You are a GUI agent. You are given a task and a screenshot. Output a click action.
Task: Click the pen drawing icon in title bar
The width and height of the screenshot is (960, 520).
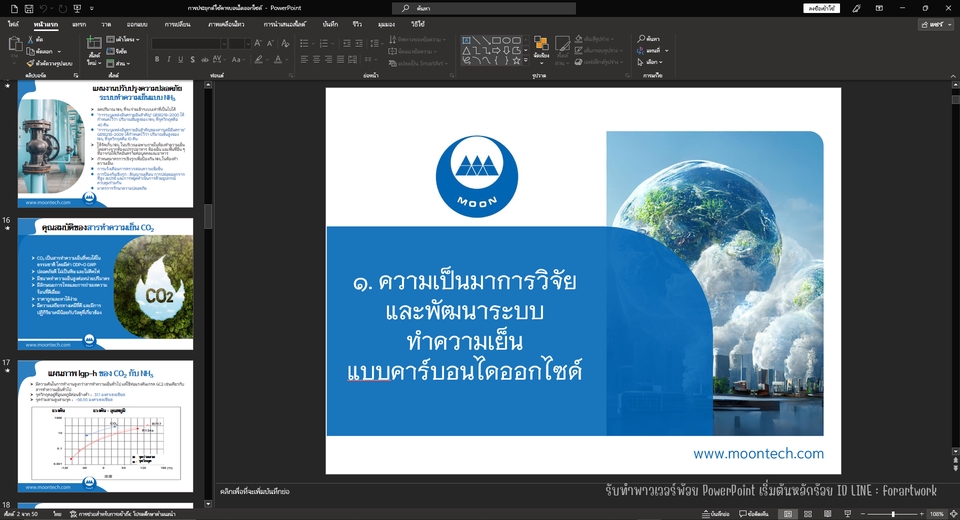click(857, 8)
